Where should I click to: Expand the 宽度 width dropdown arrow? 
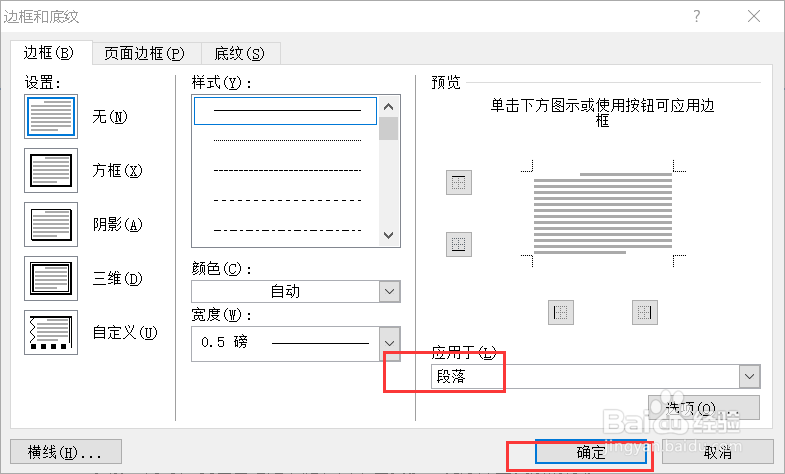[x=389, y=343]
